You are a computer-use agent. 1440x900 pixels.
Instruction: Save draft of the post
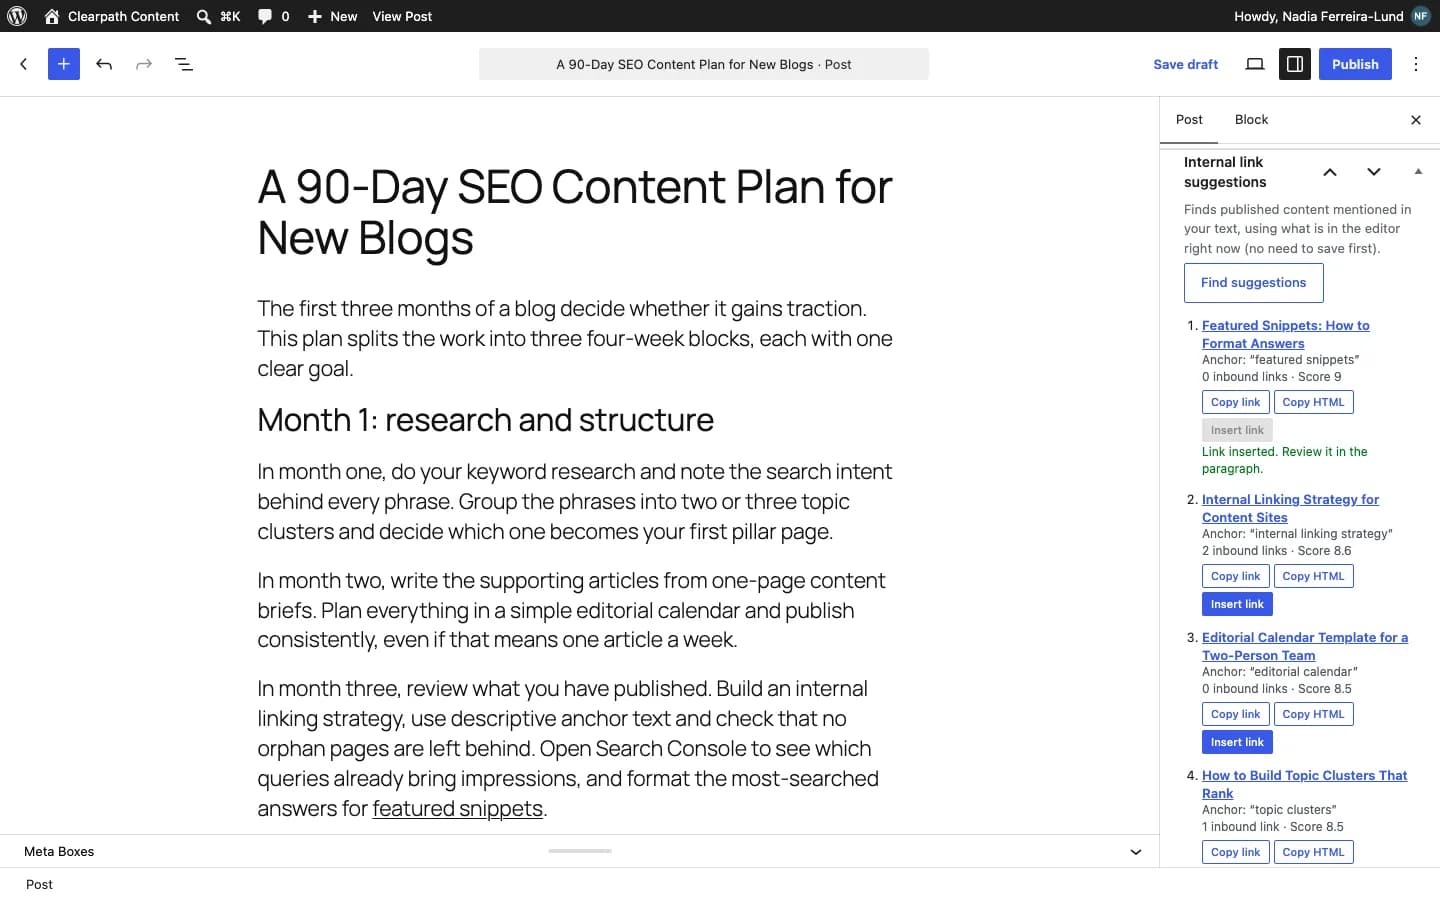1185,64
